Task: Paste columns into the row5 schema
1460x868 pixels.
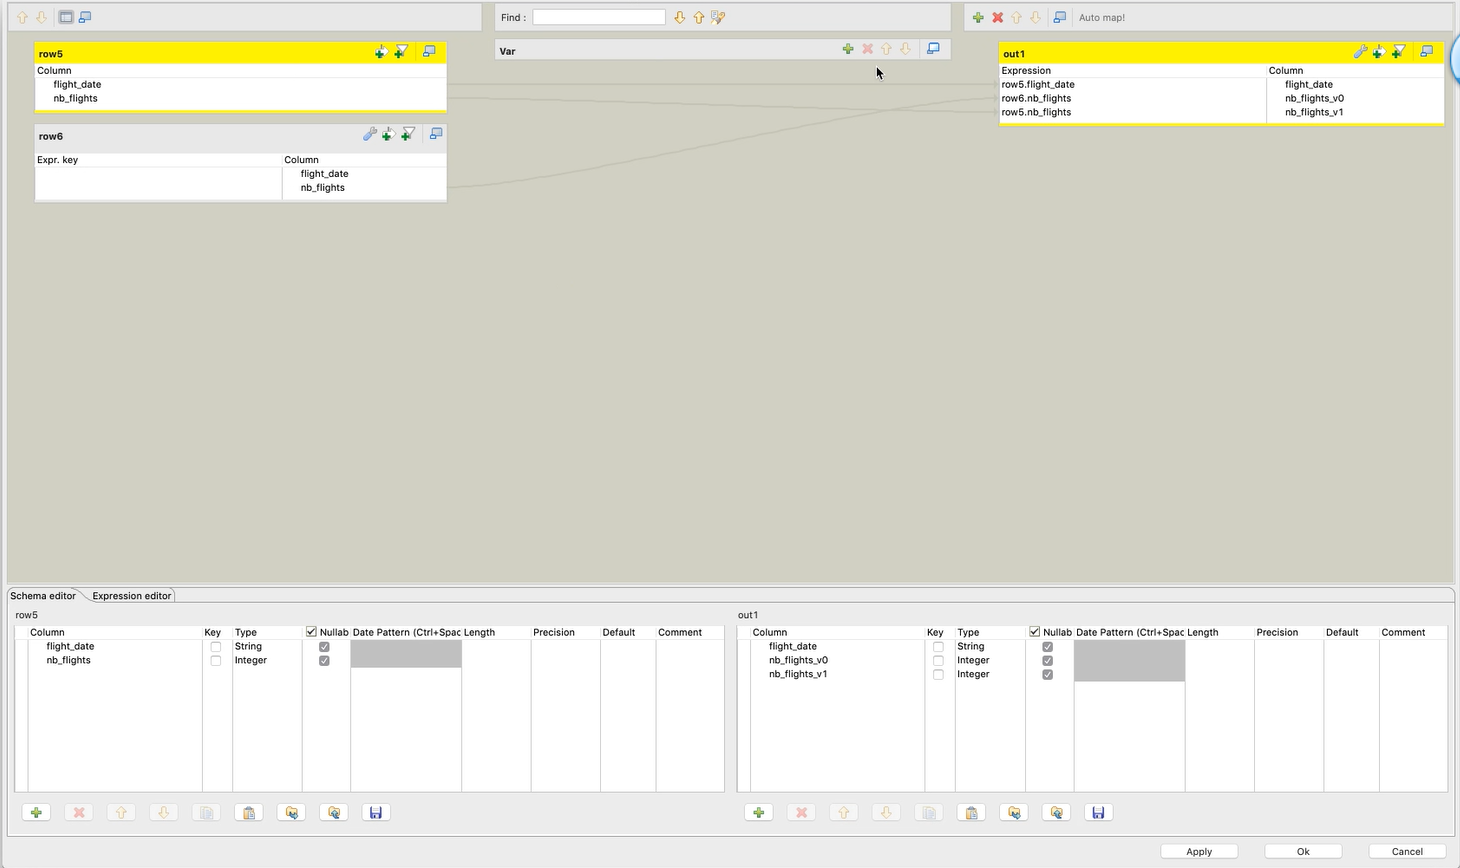Action: tap(249, 813)
